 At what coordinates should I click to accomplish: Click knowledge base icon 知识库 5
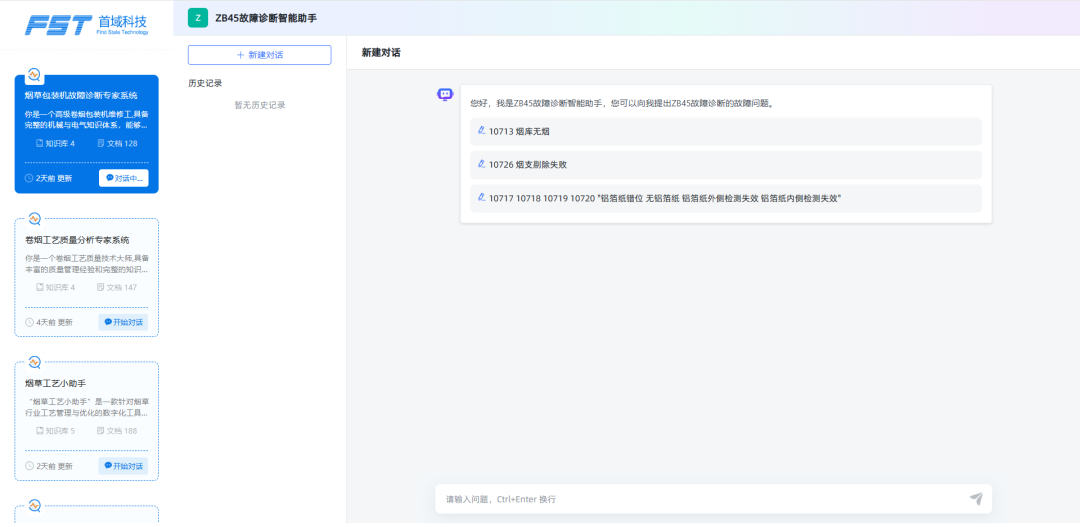click(x=39, y=431)
